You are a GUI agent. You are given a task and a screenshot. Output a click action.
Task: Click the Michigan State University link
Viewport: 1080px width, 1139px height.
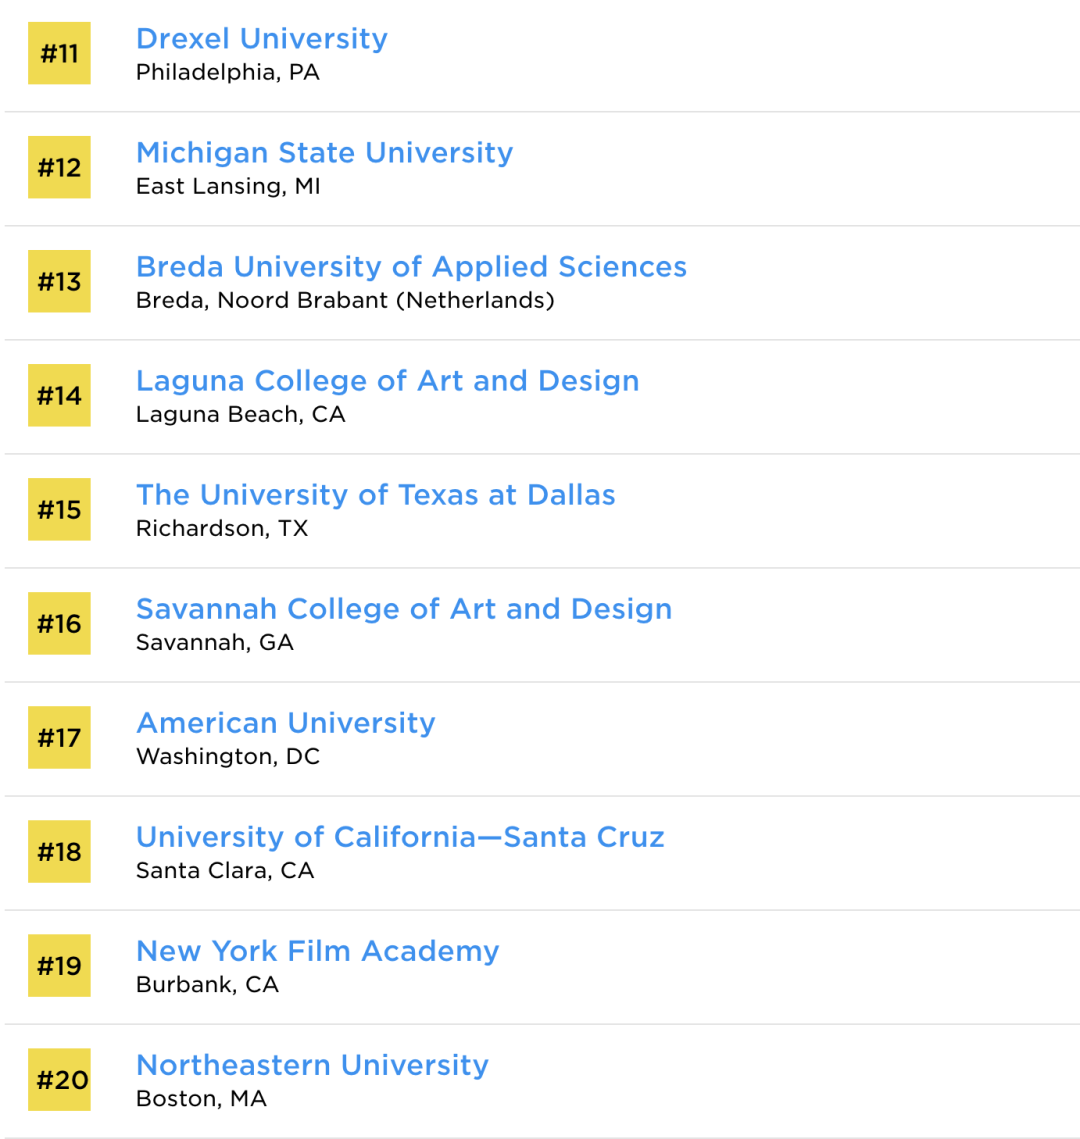click(x=324, y=153)
